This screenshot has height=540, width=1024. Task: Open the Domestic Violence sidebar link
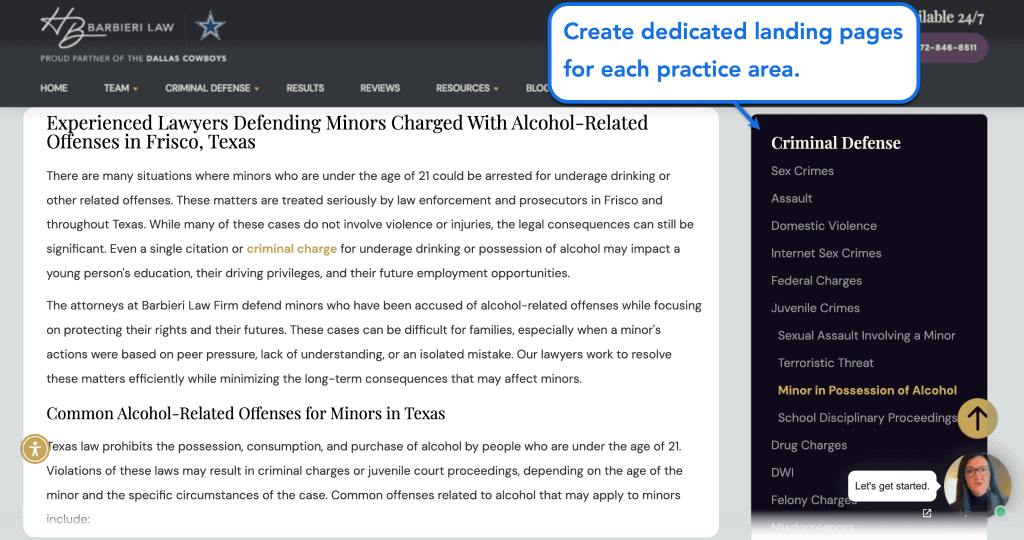[824, 226]
